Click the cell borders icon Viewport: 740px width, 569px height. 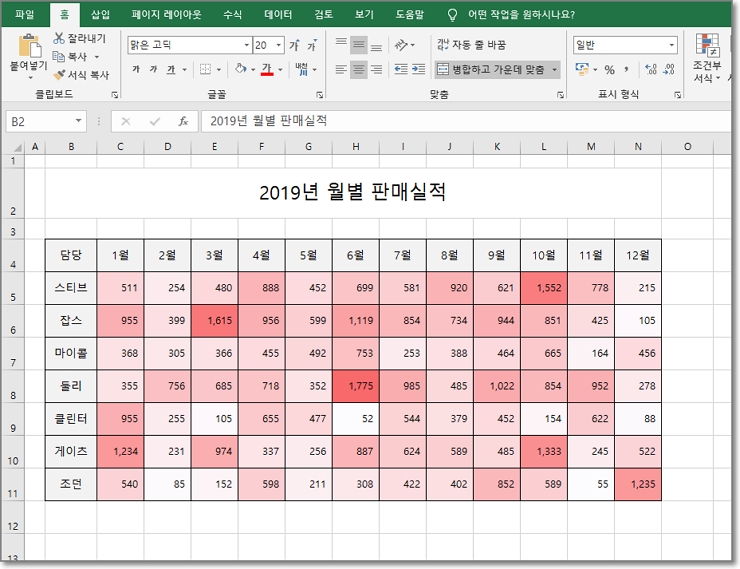tap(205, 69)
